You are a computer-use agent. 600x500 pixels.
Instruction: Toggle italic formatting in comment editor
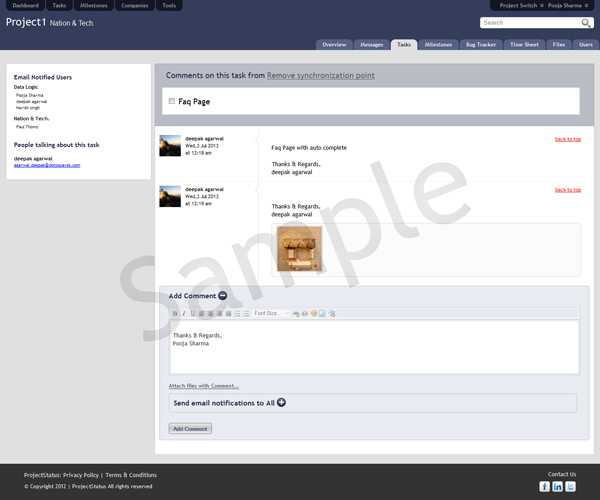[x=183, y=314]
